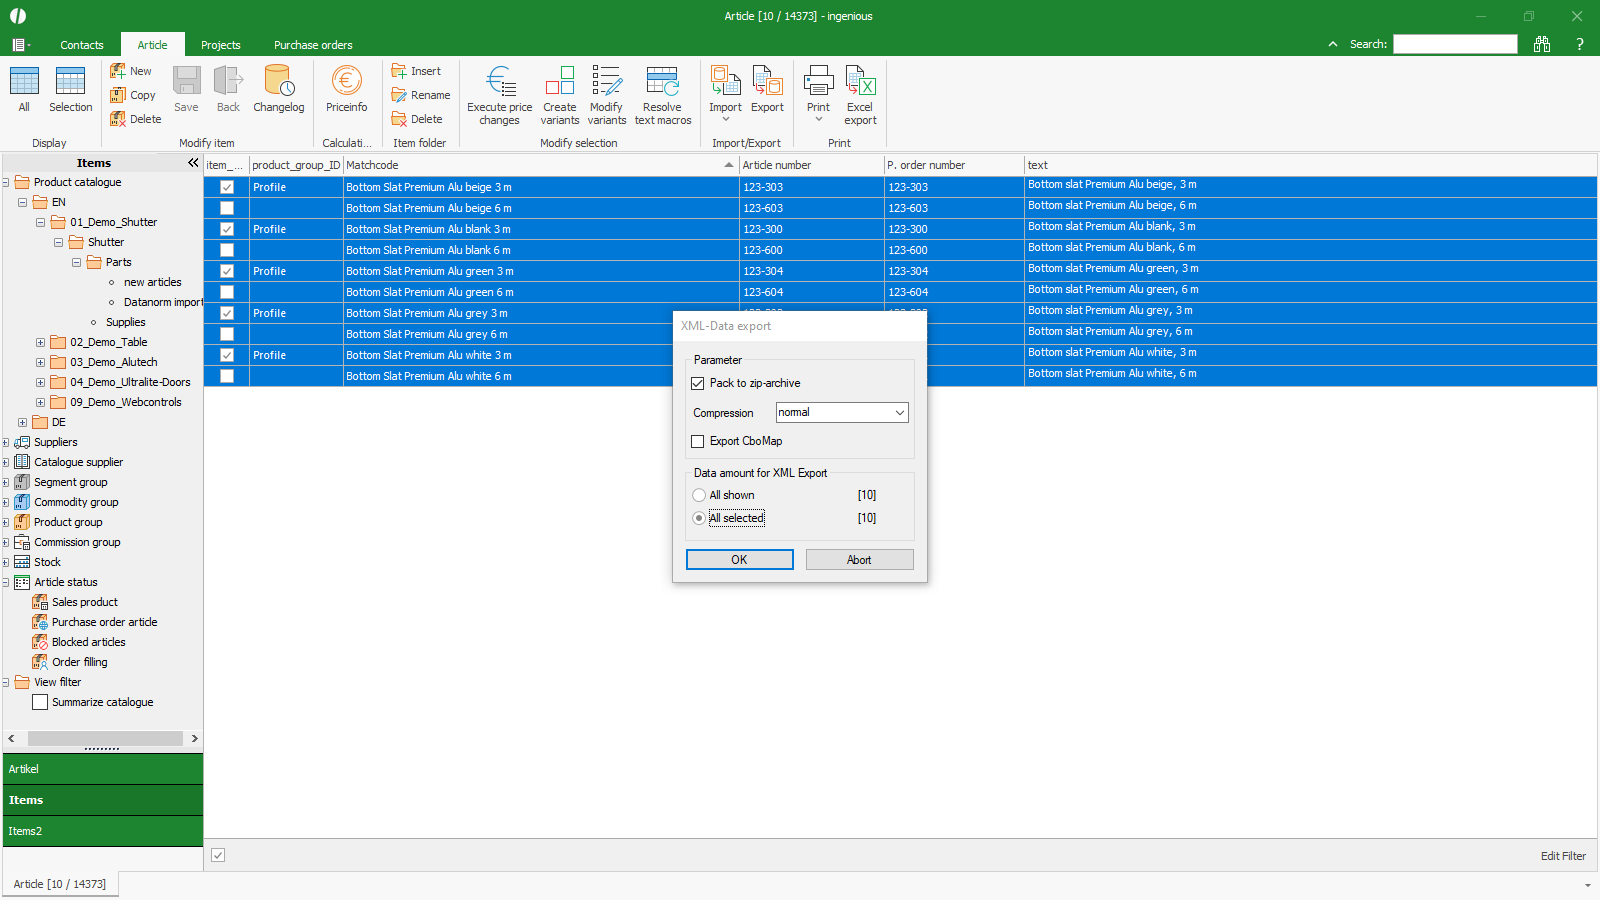The image size is (1600, 900).
Task: Click Resolve text macros icon
Action: (662, 82)
